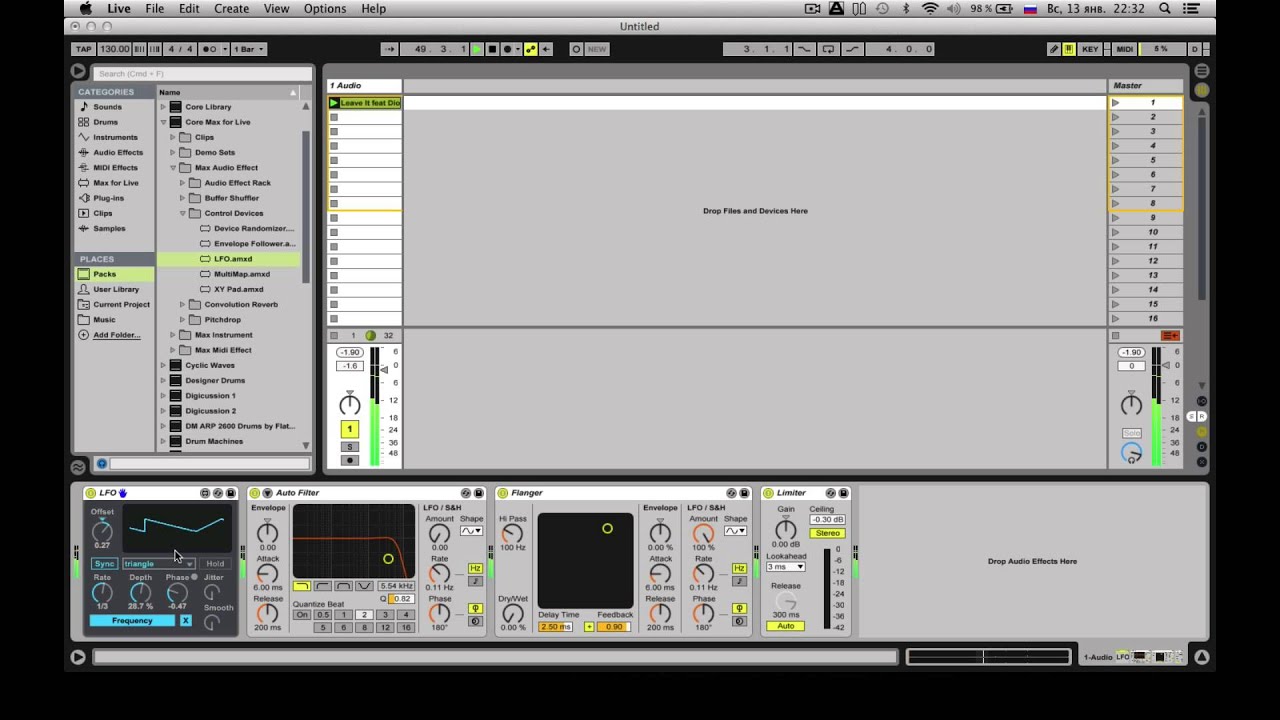Click the tempo field showing 130.00
Image resolution: width=1280 pixels, height=720 pixels.
(114, 49)
